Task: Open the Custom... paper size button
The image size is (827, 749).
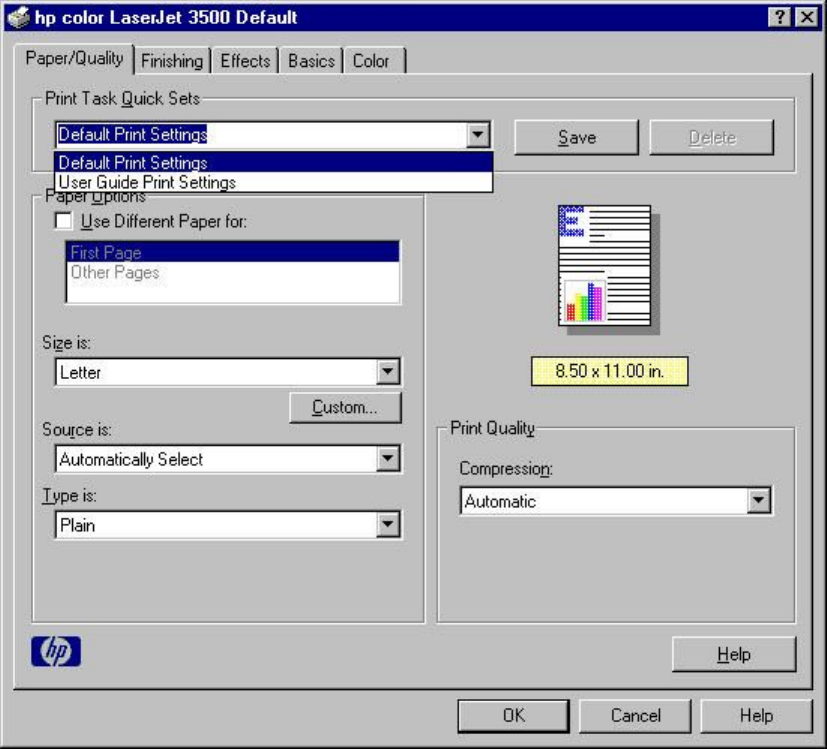Action: (x=345, y=407)
